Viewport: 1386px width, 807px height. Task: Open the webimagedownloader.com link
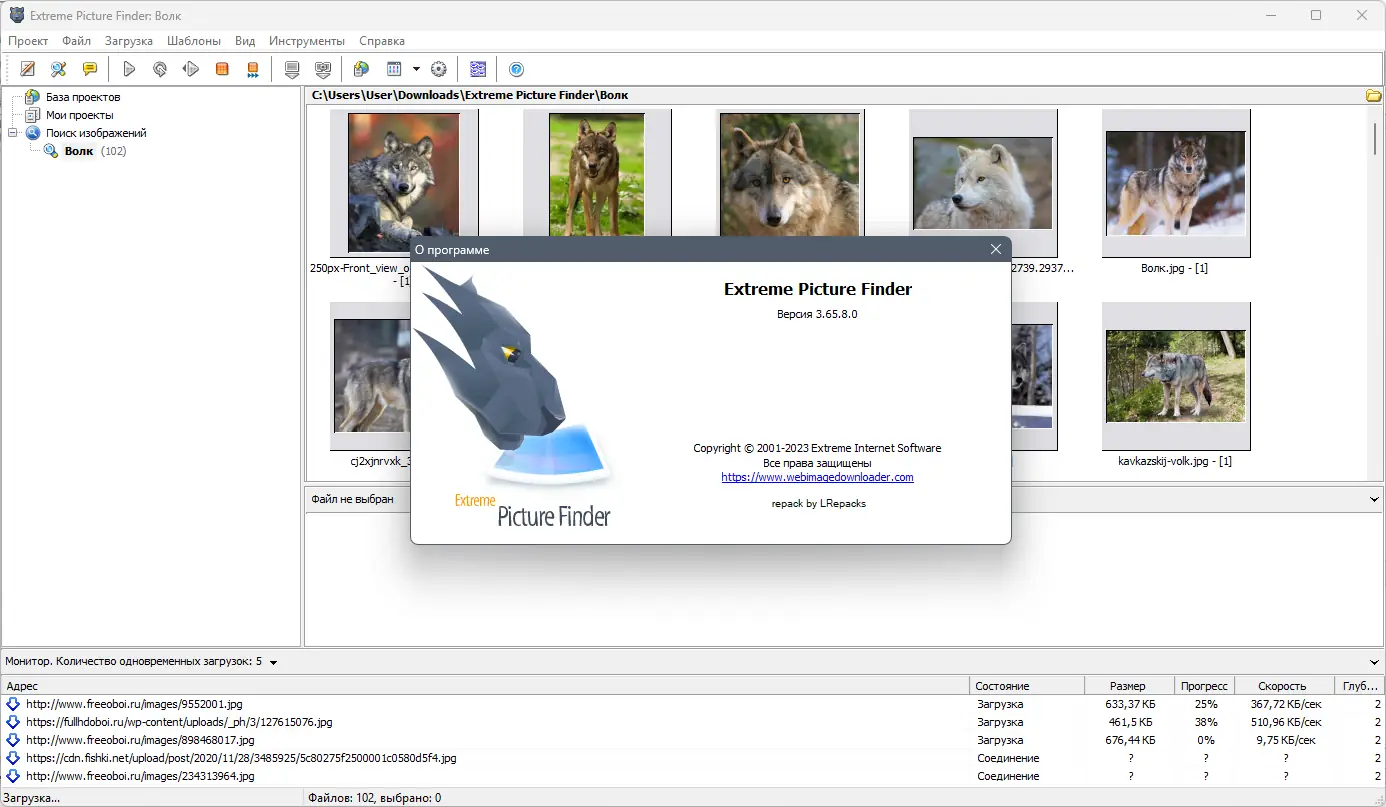[817, 477]
